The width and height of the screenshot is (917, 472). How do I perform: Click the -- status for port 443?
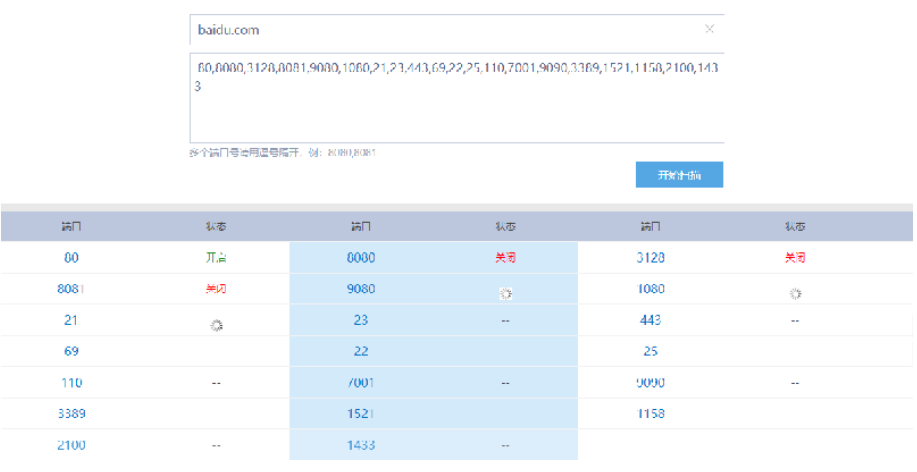pos(795,321)
